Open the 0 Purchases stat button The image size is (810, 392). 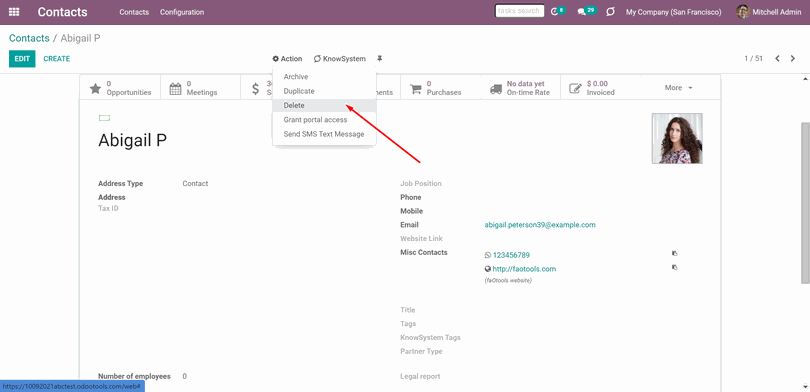point(441,88)
